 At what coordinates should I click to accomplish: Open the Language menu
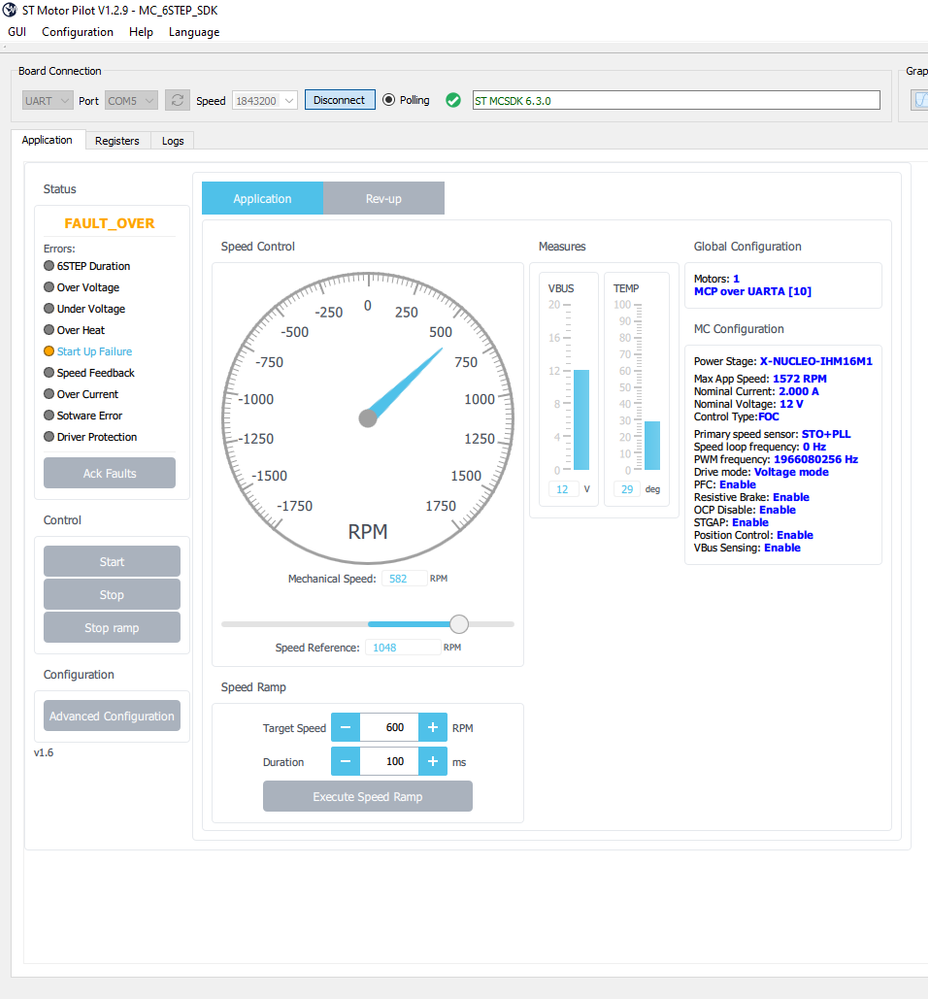coord(194,32)
